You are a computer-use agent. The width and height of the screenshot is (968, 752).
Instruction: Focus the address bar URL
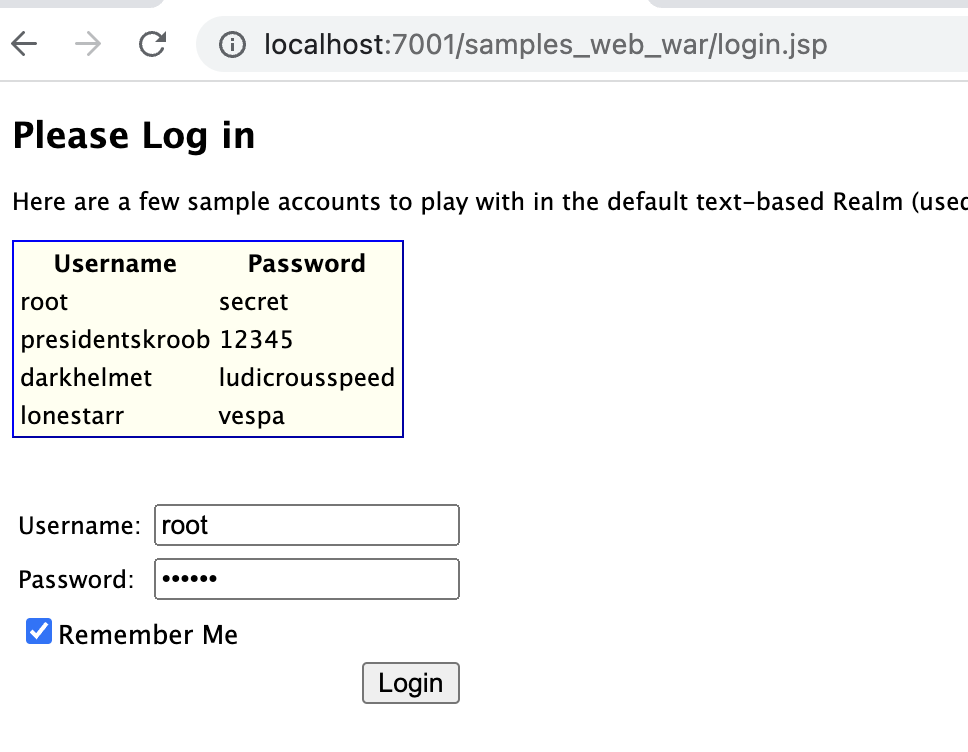pyautogui.click(x=545, y=45)
